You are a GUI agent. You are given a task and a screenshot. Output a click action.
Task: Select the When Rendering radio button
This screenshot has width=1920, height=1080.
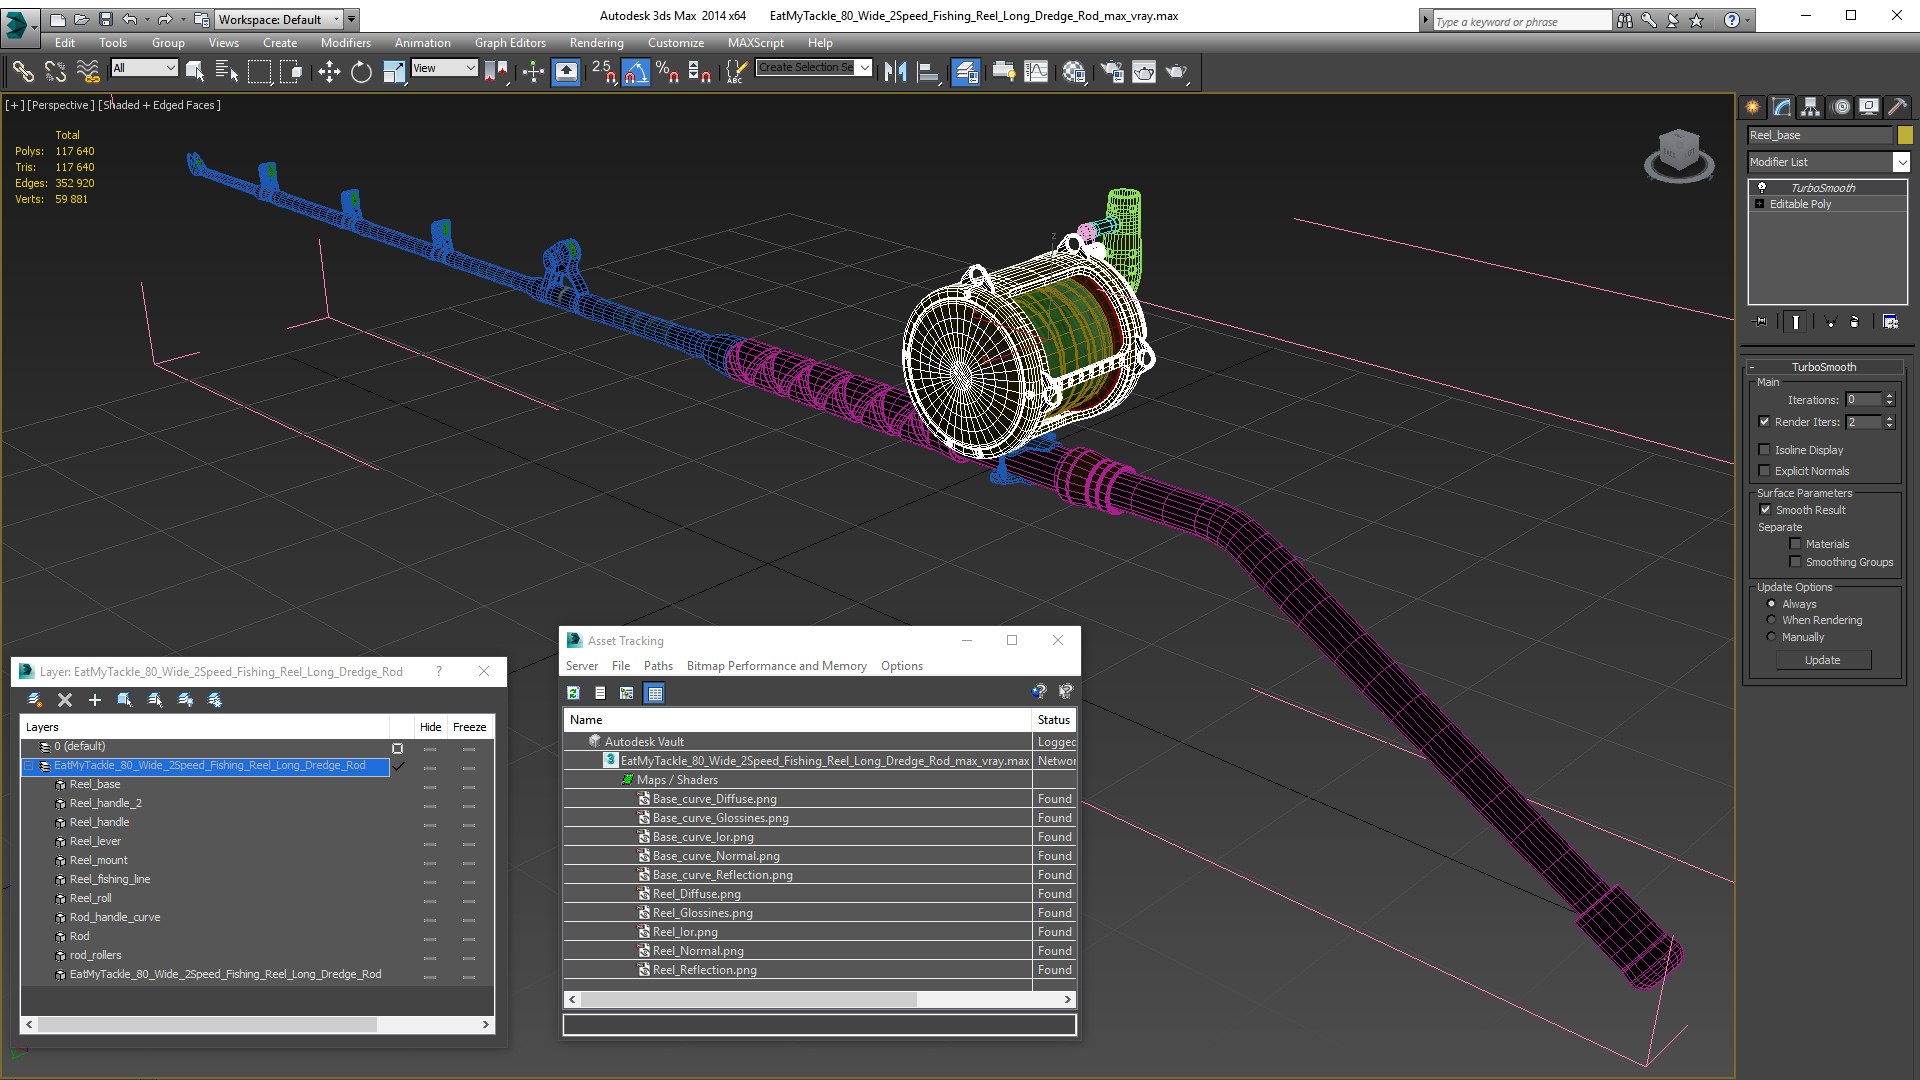1771,620
